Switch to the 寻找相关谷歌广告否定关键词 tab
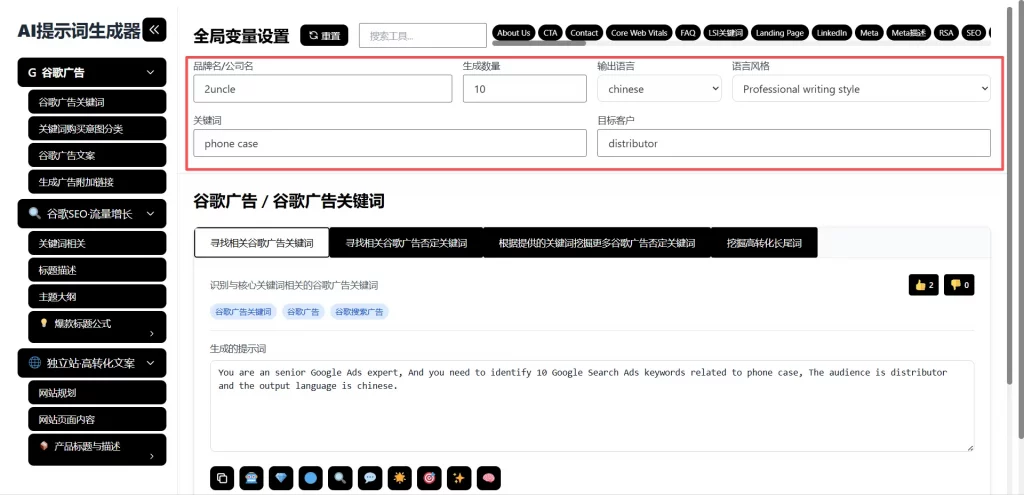 (x=406, y=243)
